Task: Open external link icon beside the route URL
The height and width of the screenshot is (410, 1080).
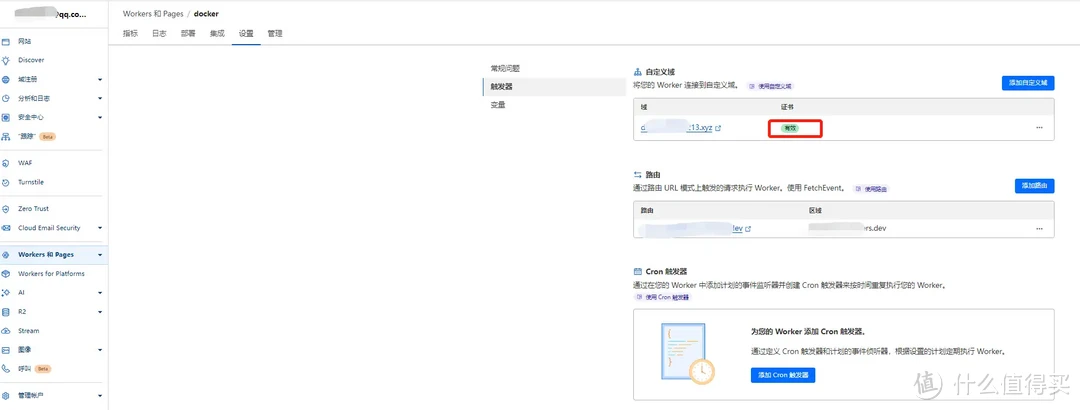Action: point(748,229)
